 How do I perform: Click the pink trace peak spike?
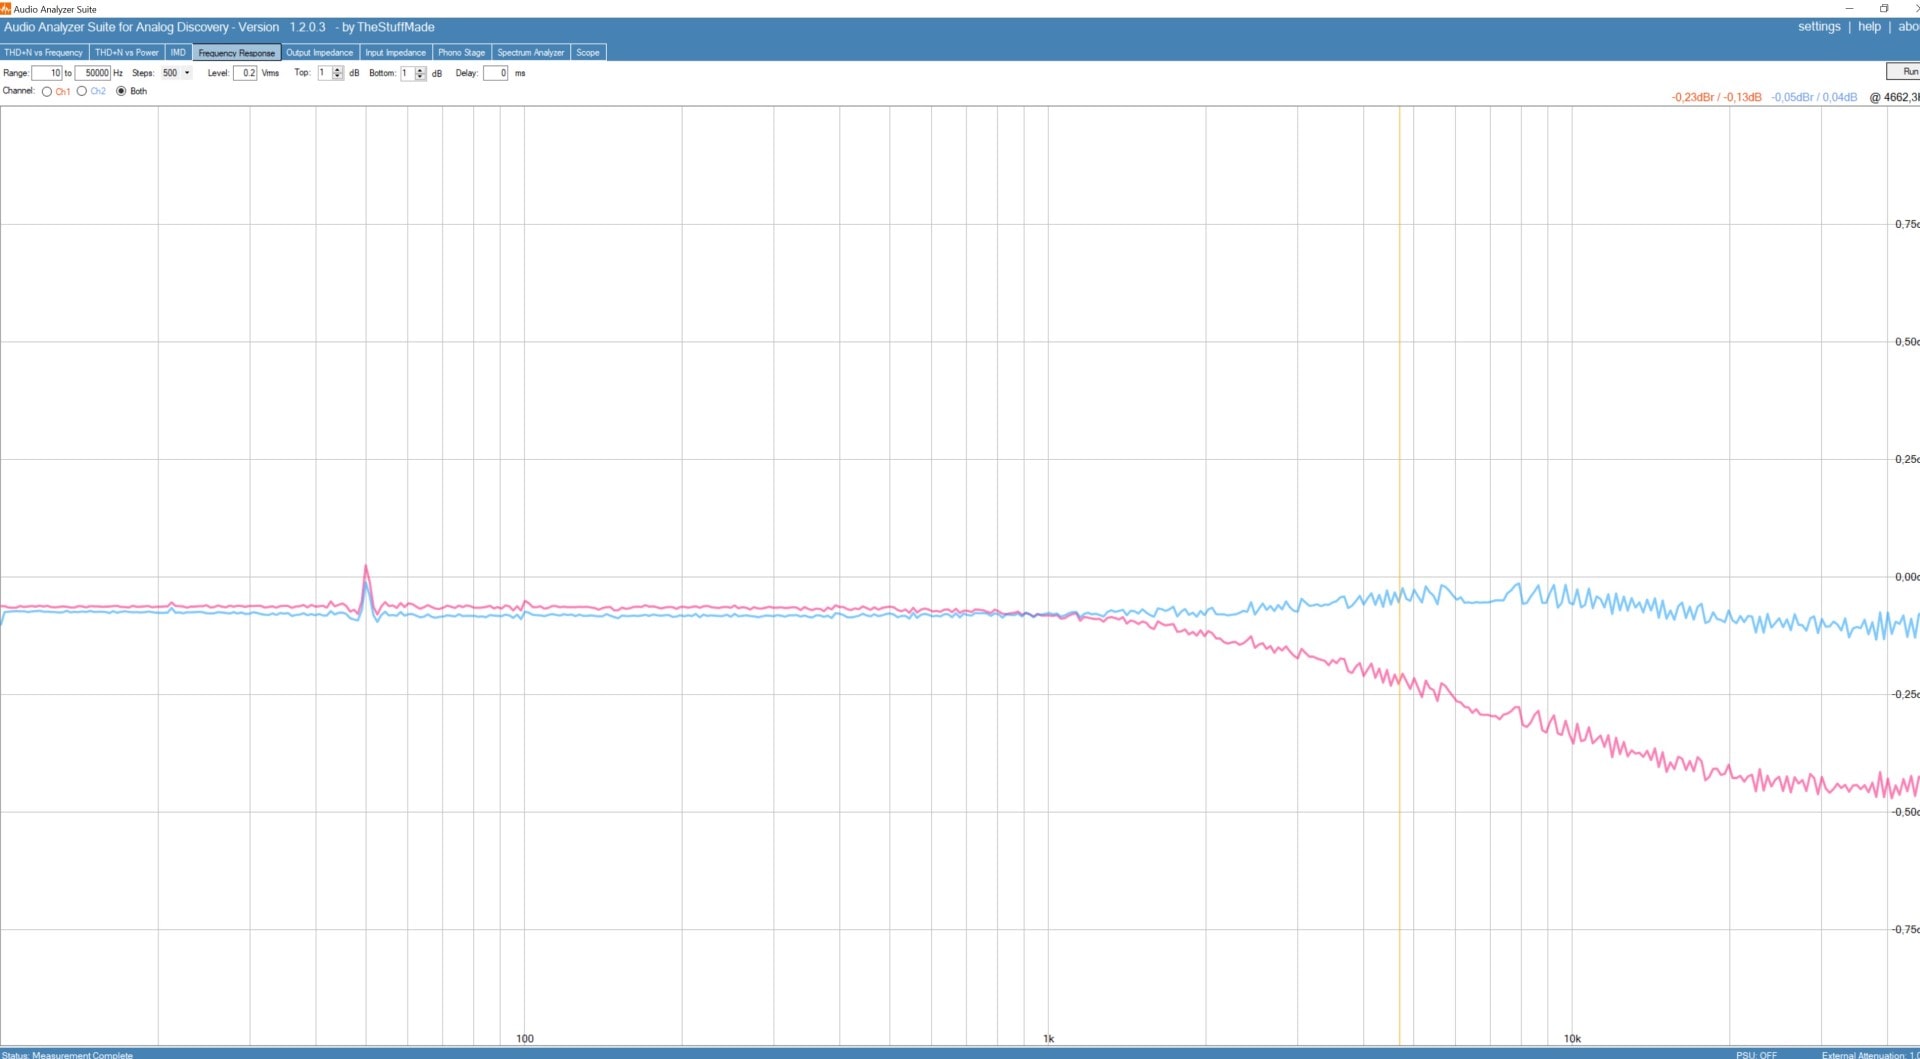click(x=366, y=568)
